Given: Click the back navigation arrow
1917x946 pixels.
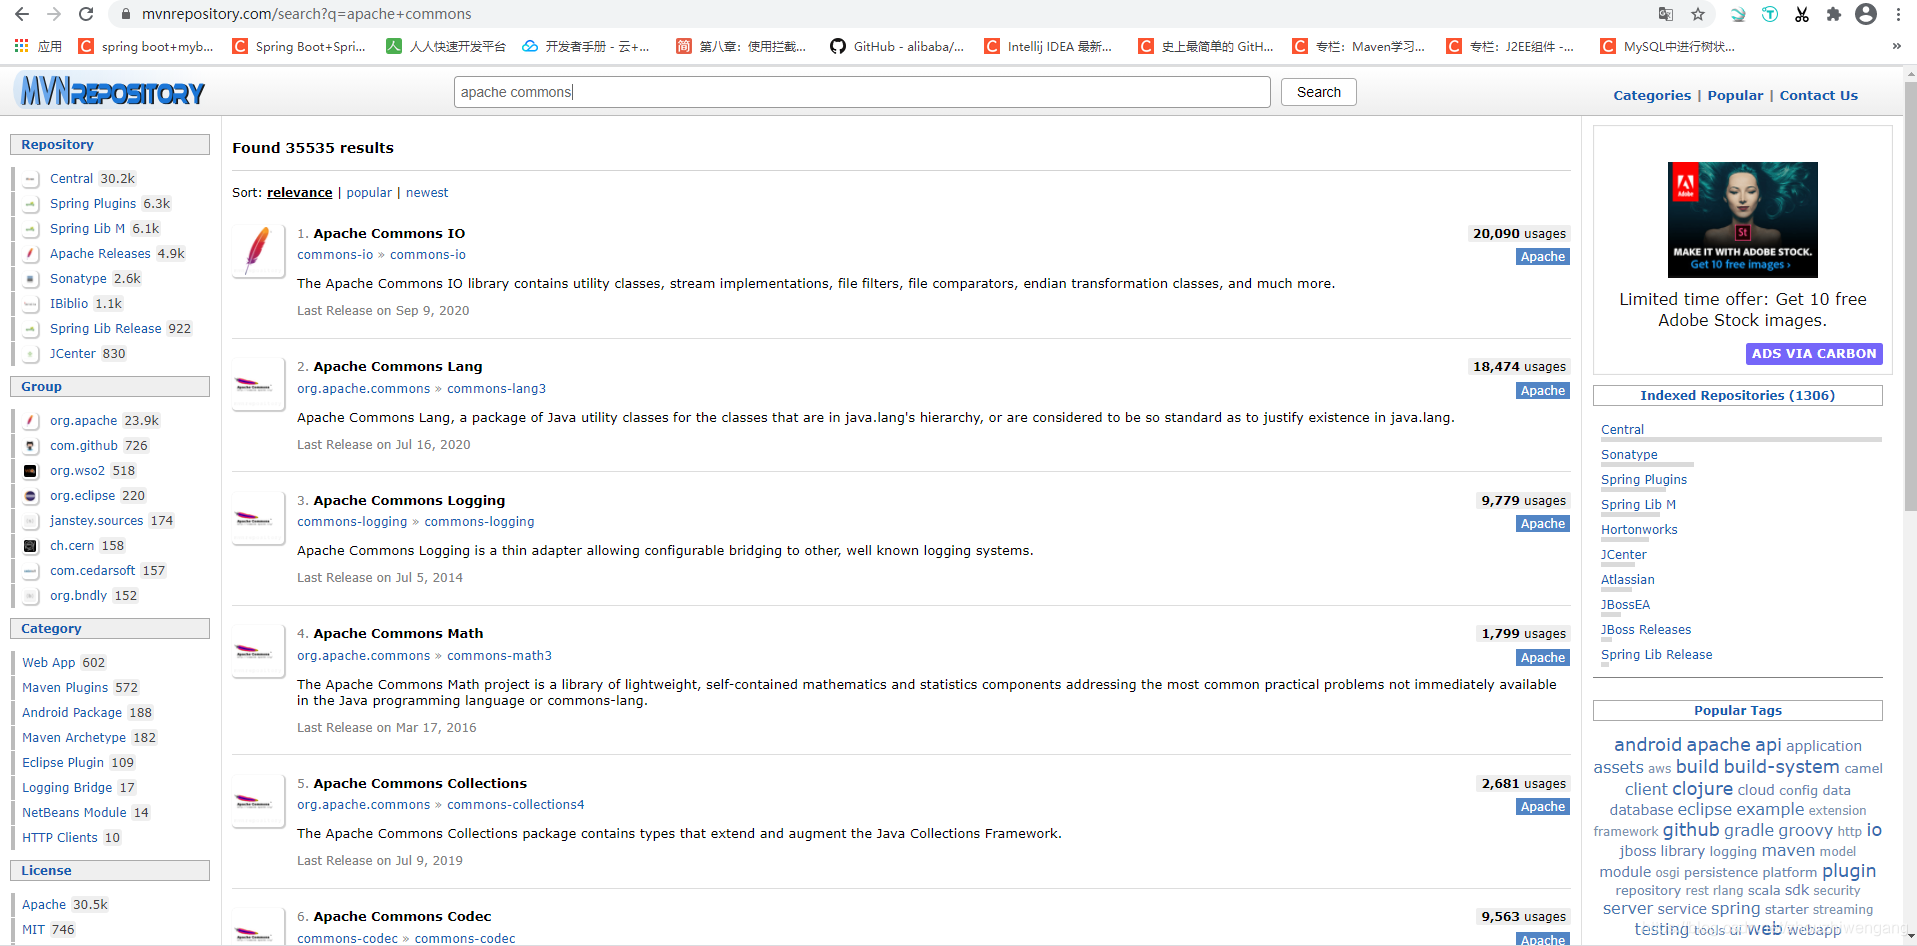Looking at the screenshot, I should click(21, 14).
